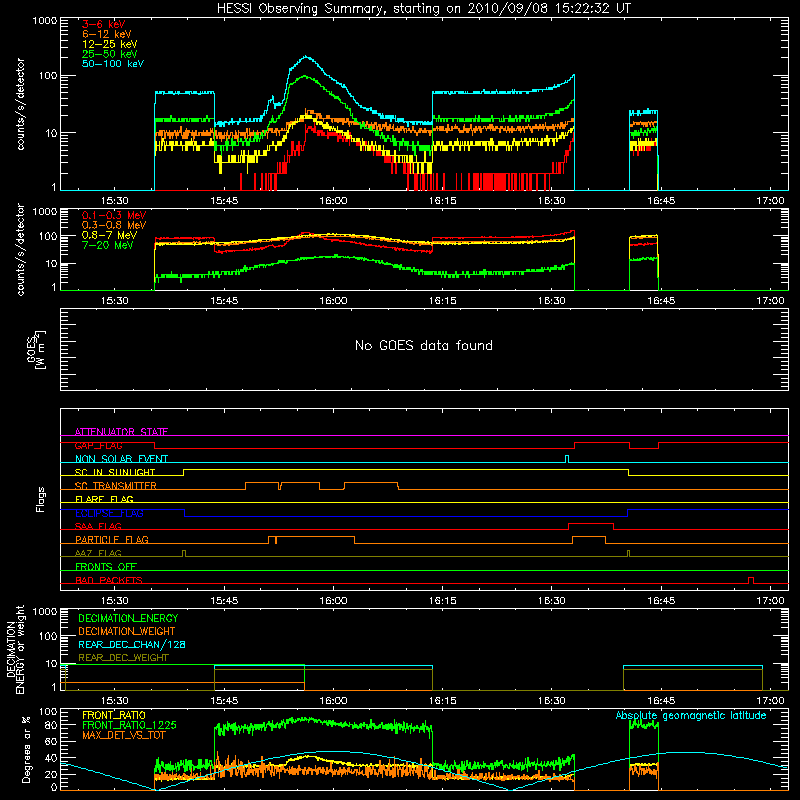Click the DECIMATION_WEIGHT legend label
This screenshot has height=800, width=800.
(127, 631)
